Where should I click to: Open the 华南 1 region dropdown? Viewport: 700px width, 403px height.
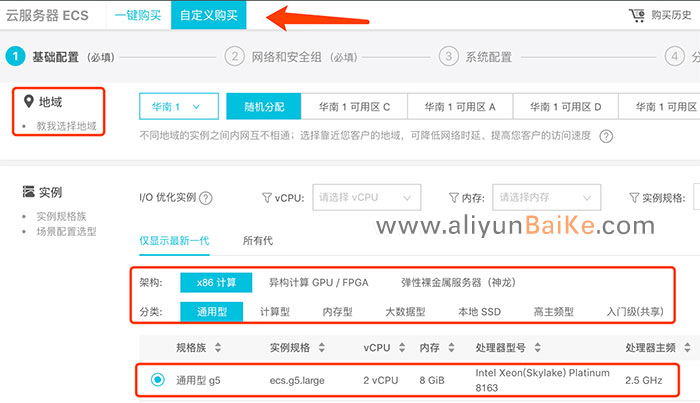(x=179, y=106)
